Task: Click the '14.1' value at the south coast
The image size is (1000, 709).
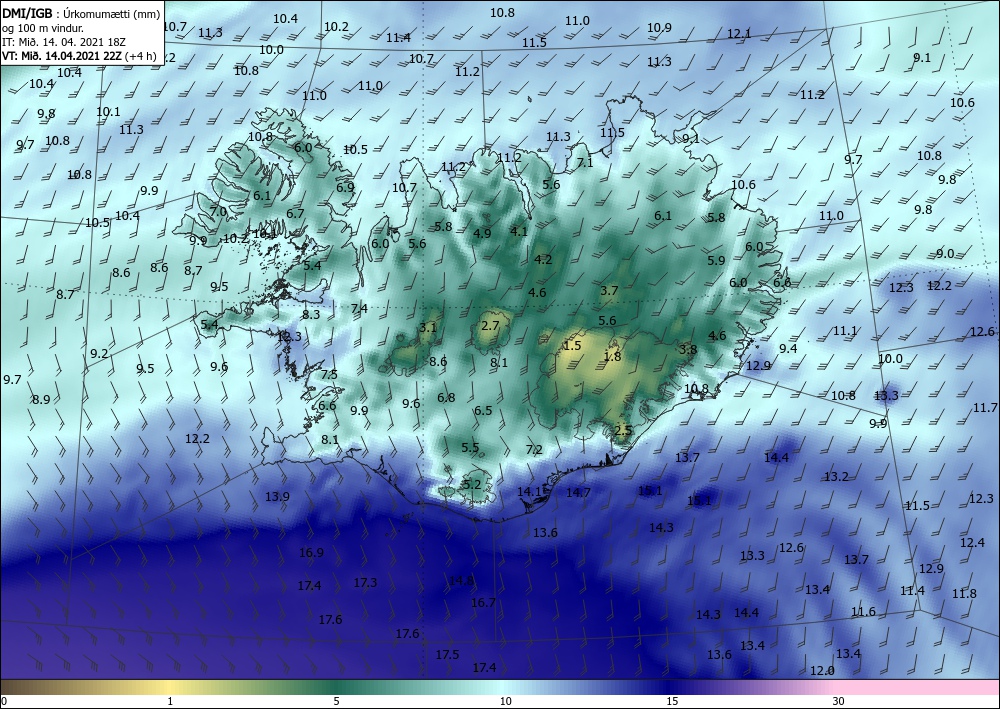Action: click(529, 492)
